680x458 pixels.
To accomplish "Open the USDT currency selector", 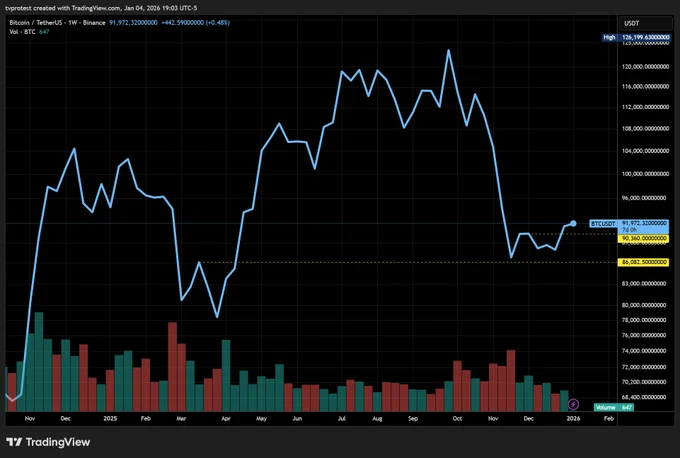I will pos(645,23).
